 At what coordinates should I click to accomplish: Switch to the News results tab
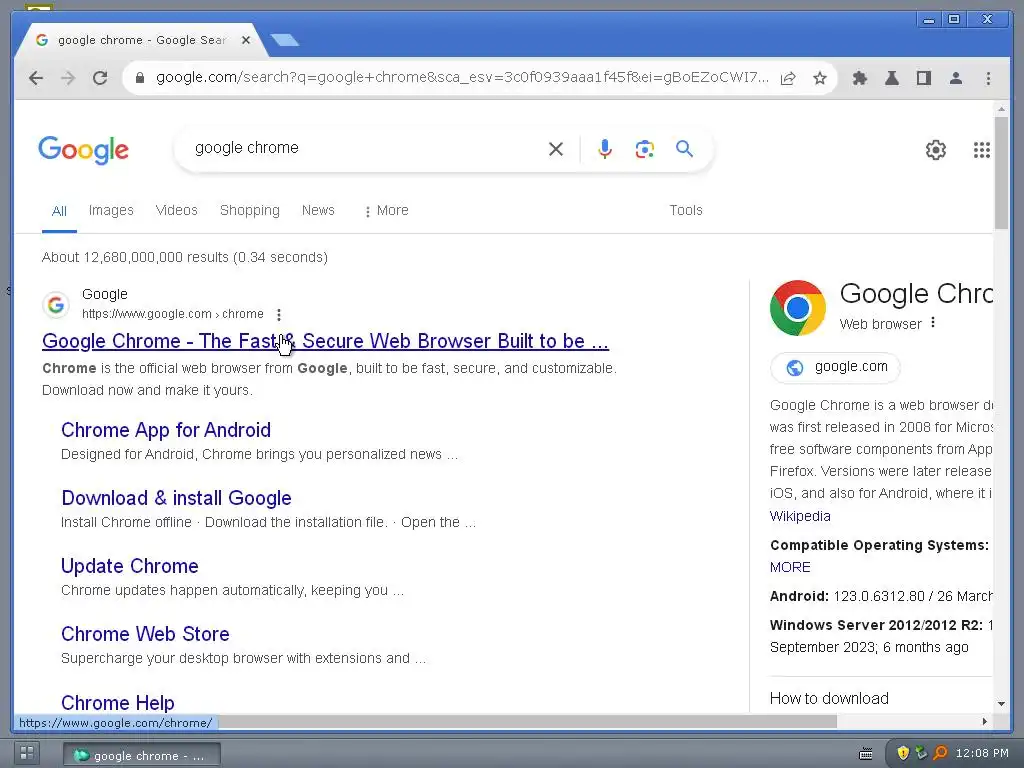tap(318, 210)
